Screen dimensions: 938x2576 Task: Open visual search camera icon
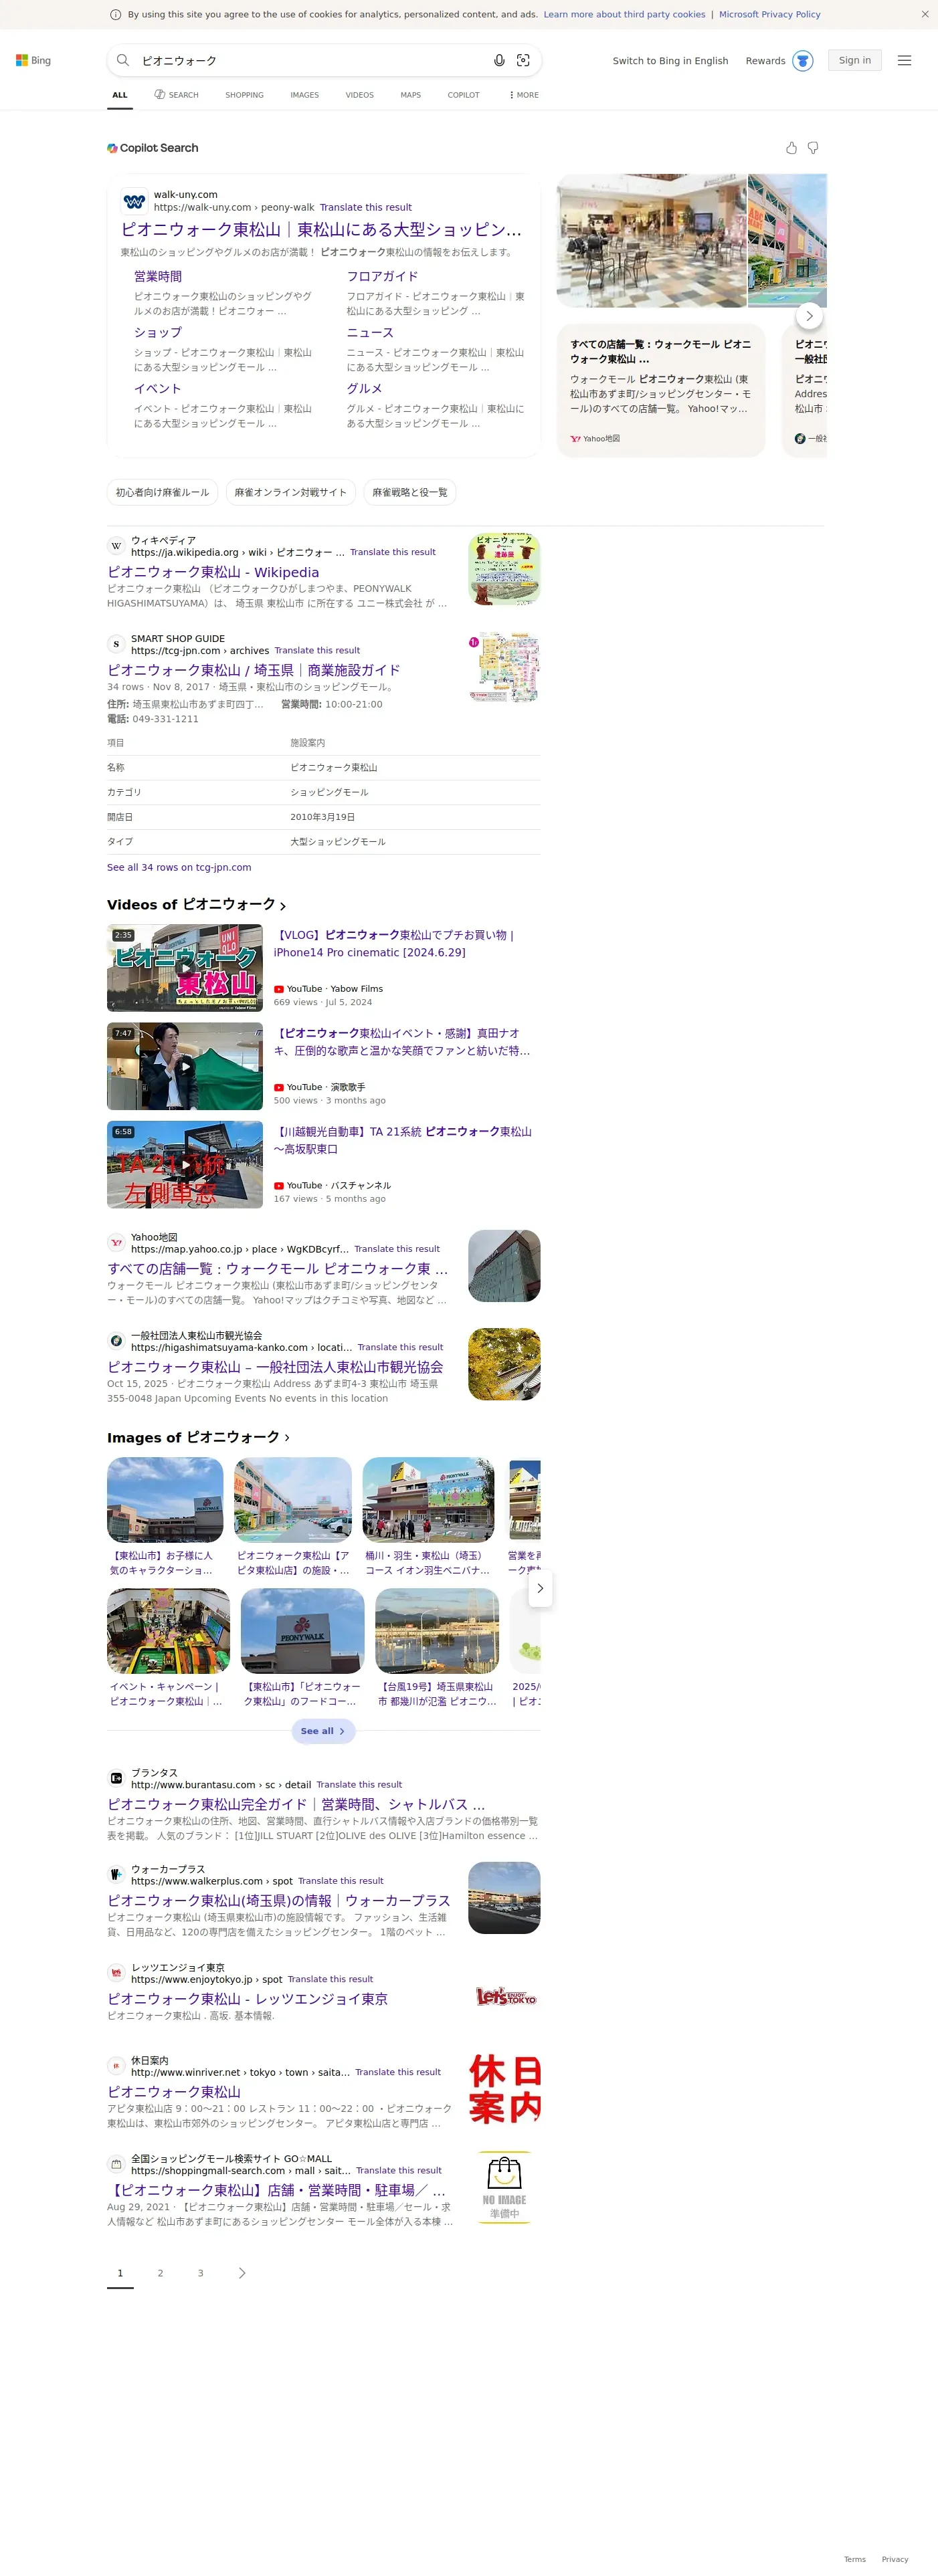[x=523, y=60]
